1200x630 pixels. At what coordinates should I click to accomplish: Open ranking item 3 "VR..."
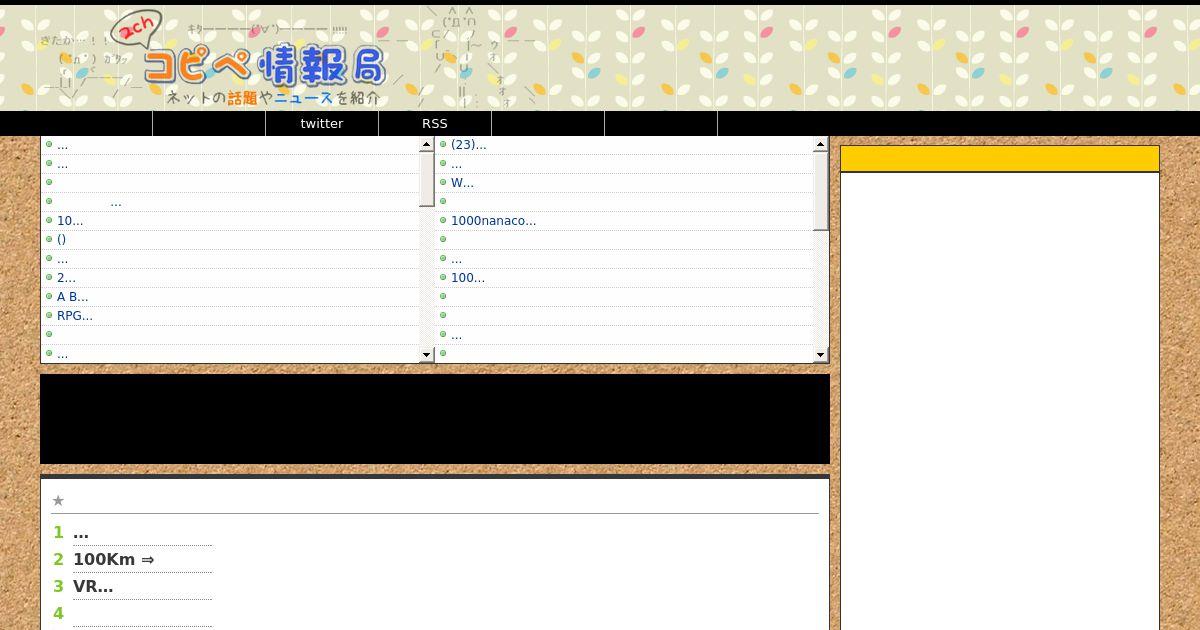tap(93, 587)
